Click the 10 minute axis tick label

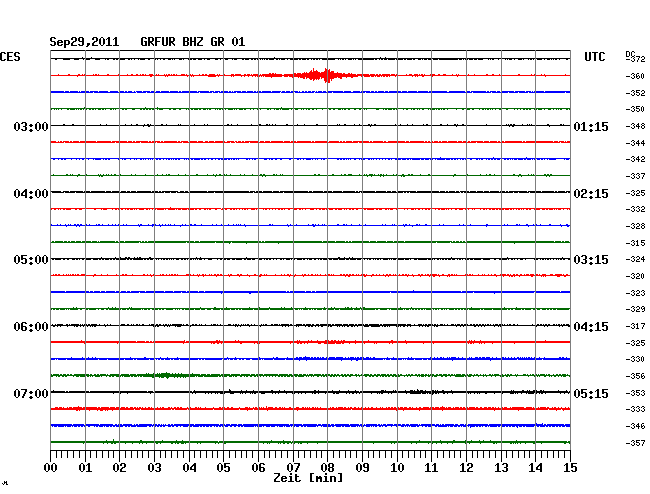coord(397,467)
